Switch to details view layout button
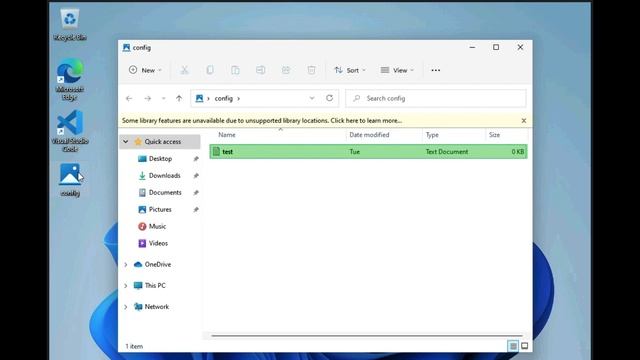Viewport: 640px width, 360px height. (513, 347)
